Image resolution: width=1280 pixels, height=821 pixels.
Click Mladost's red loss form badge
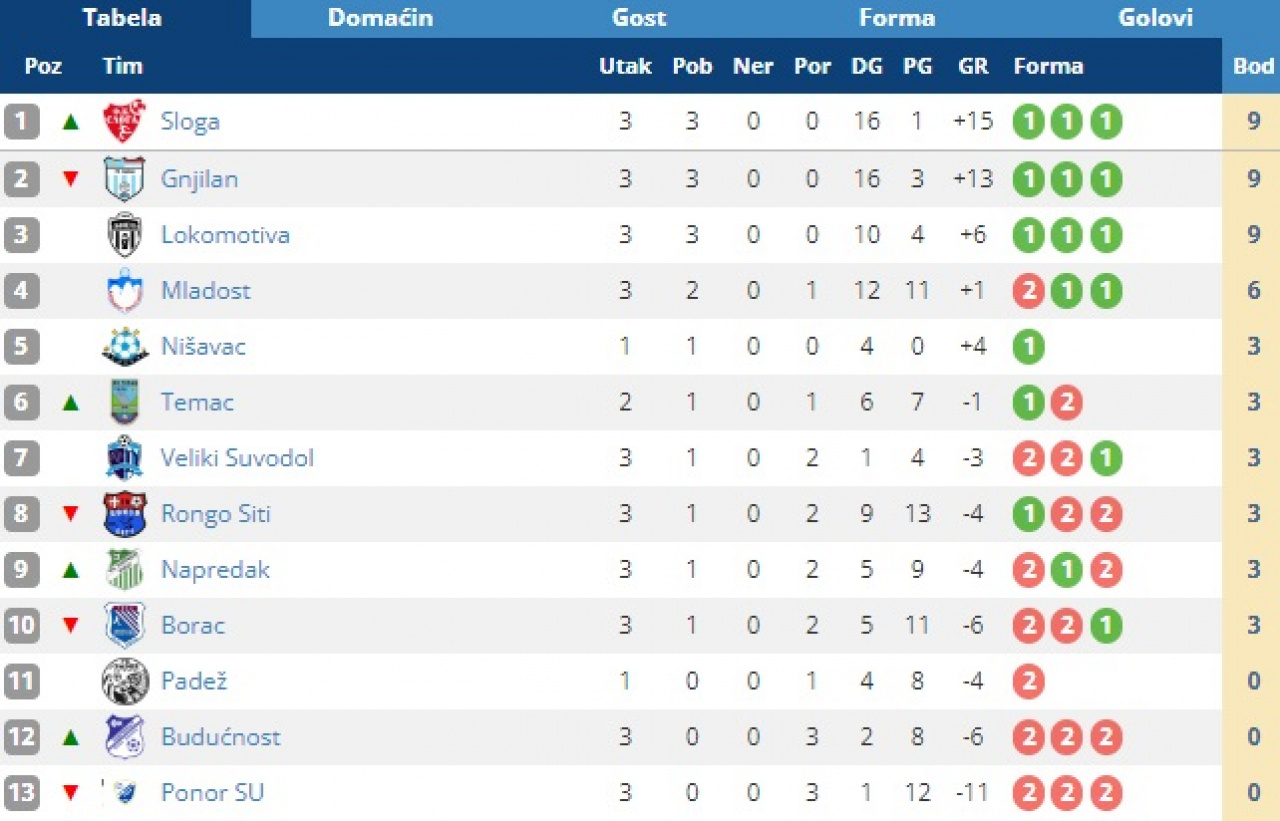coord(1028,291)
